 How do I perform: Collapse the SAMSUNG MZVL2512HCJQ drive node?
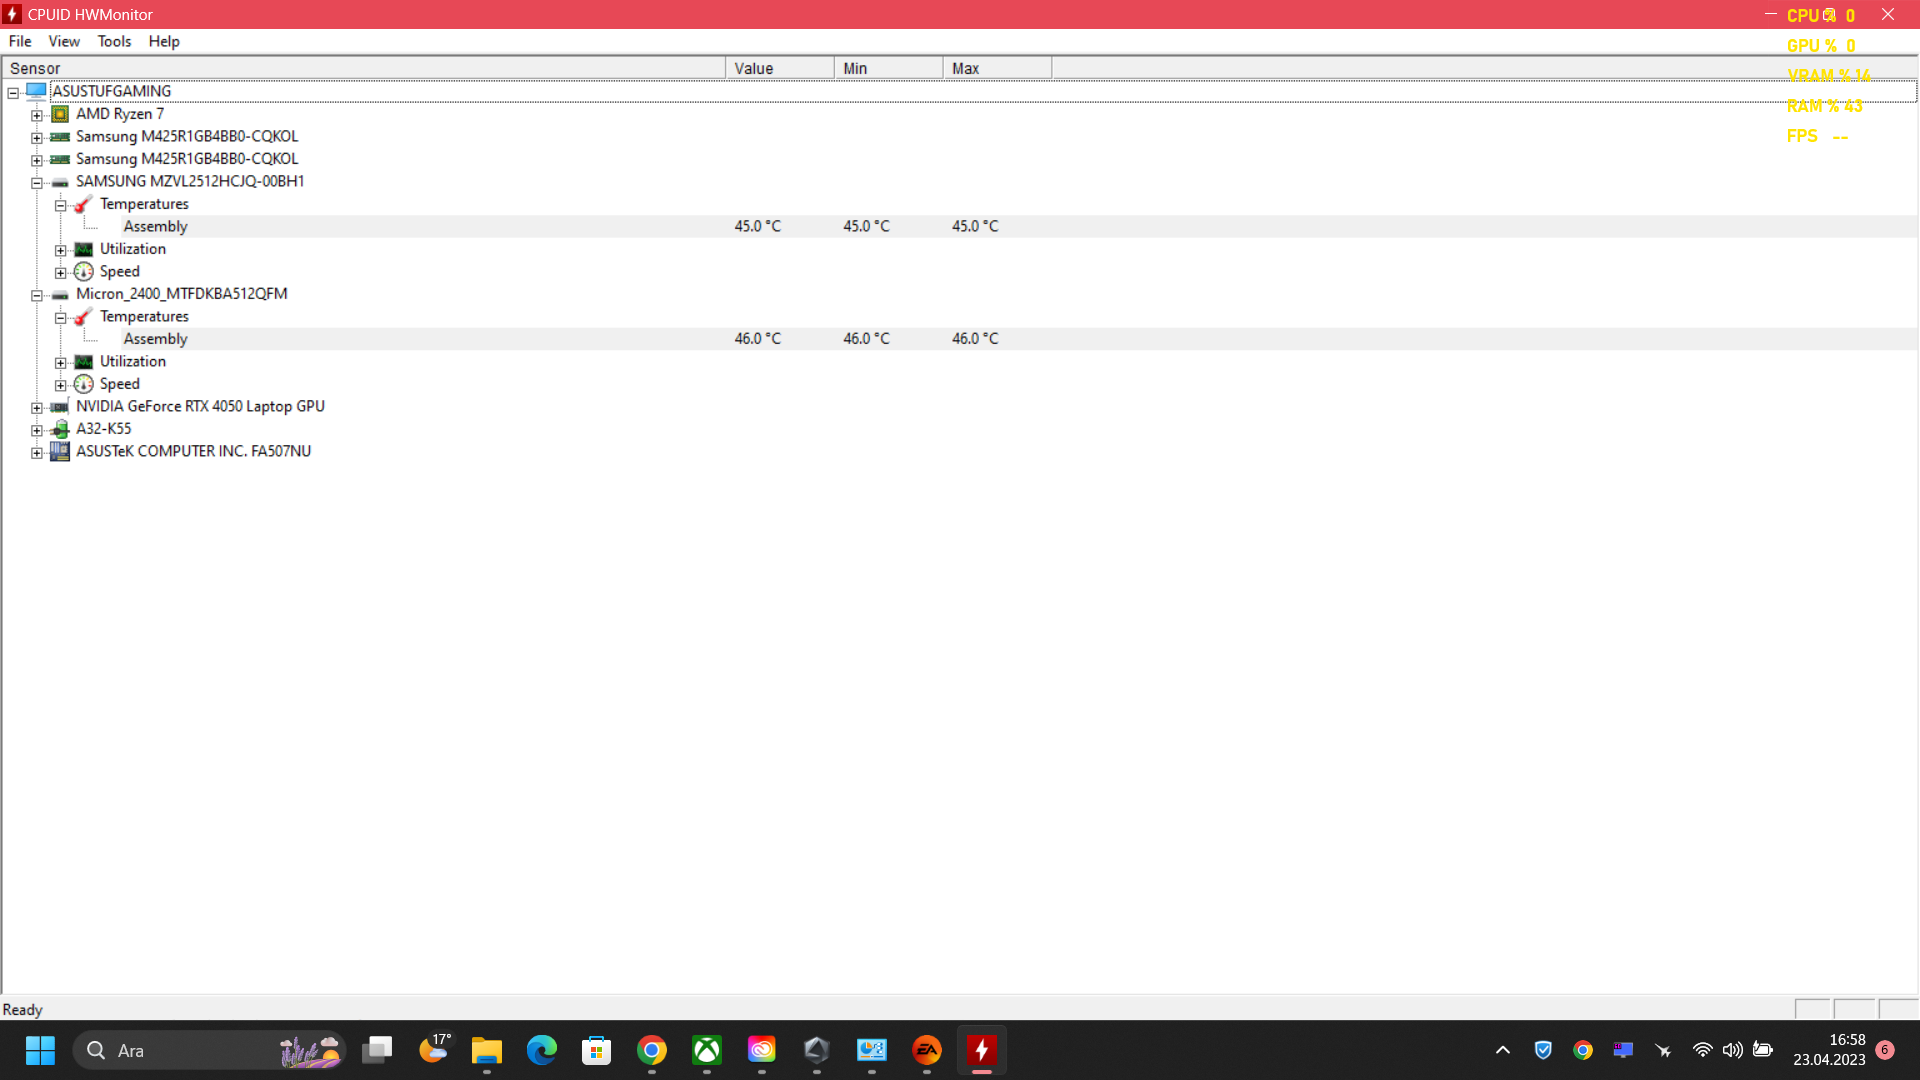pyautogui.click(x=37, y=182)
